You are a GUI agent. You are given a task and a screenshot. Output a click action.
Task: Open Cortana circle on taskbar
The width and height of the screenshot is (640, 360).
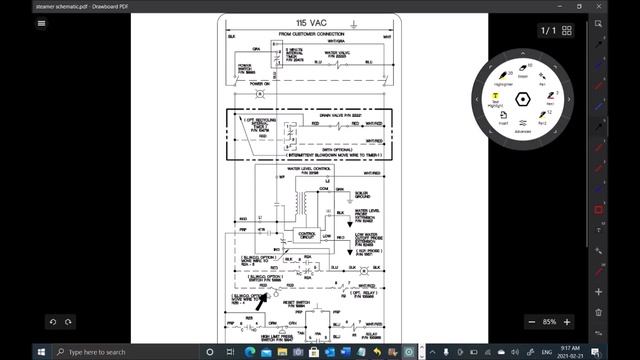pos(210,352)
